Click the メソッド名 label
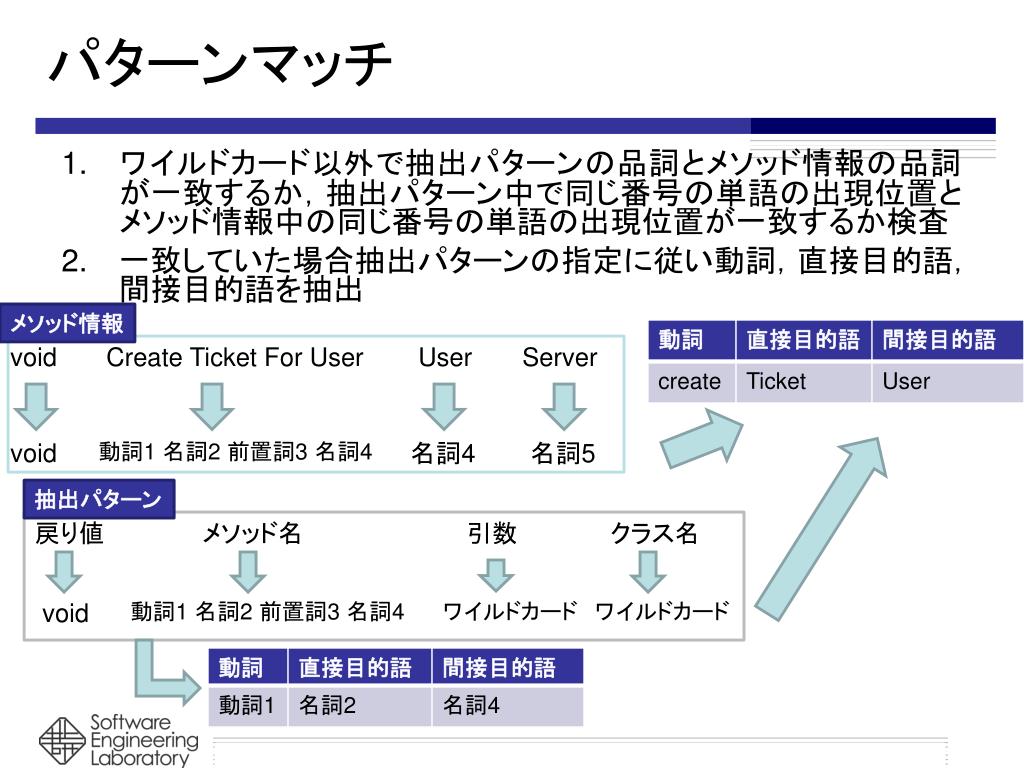This screenshot has height=768, width=1024. click(x=251, y=533)
